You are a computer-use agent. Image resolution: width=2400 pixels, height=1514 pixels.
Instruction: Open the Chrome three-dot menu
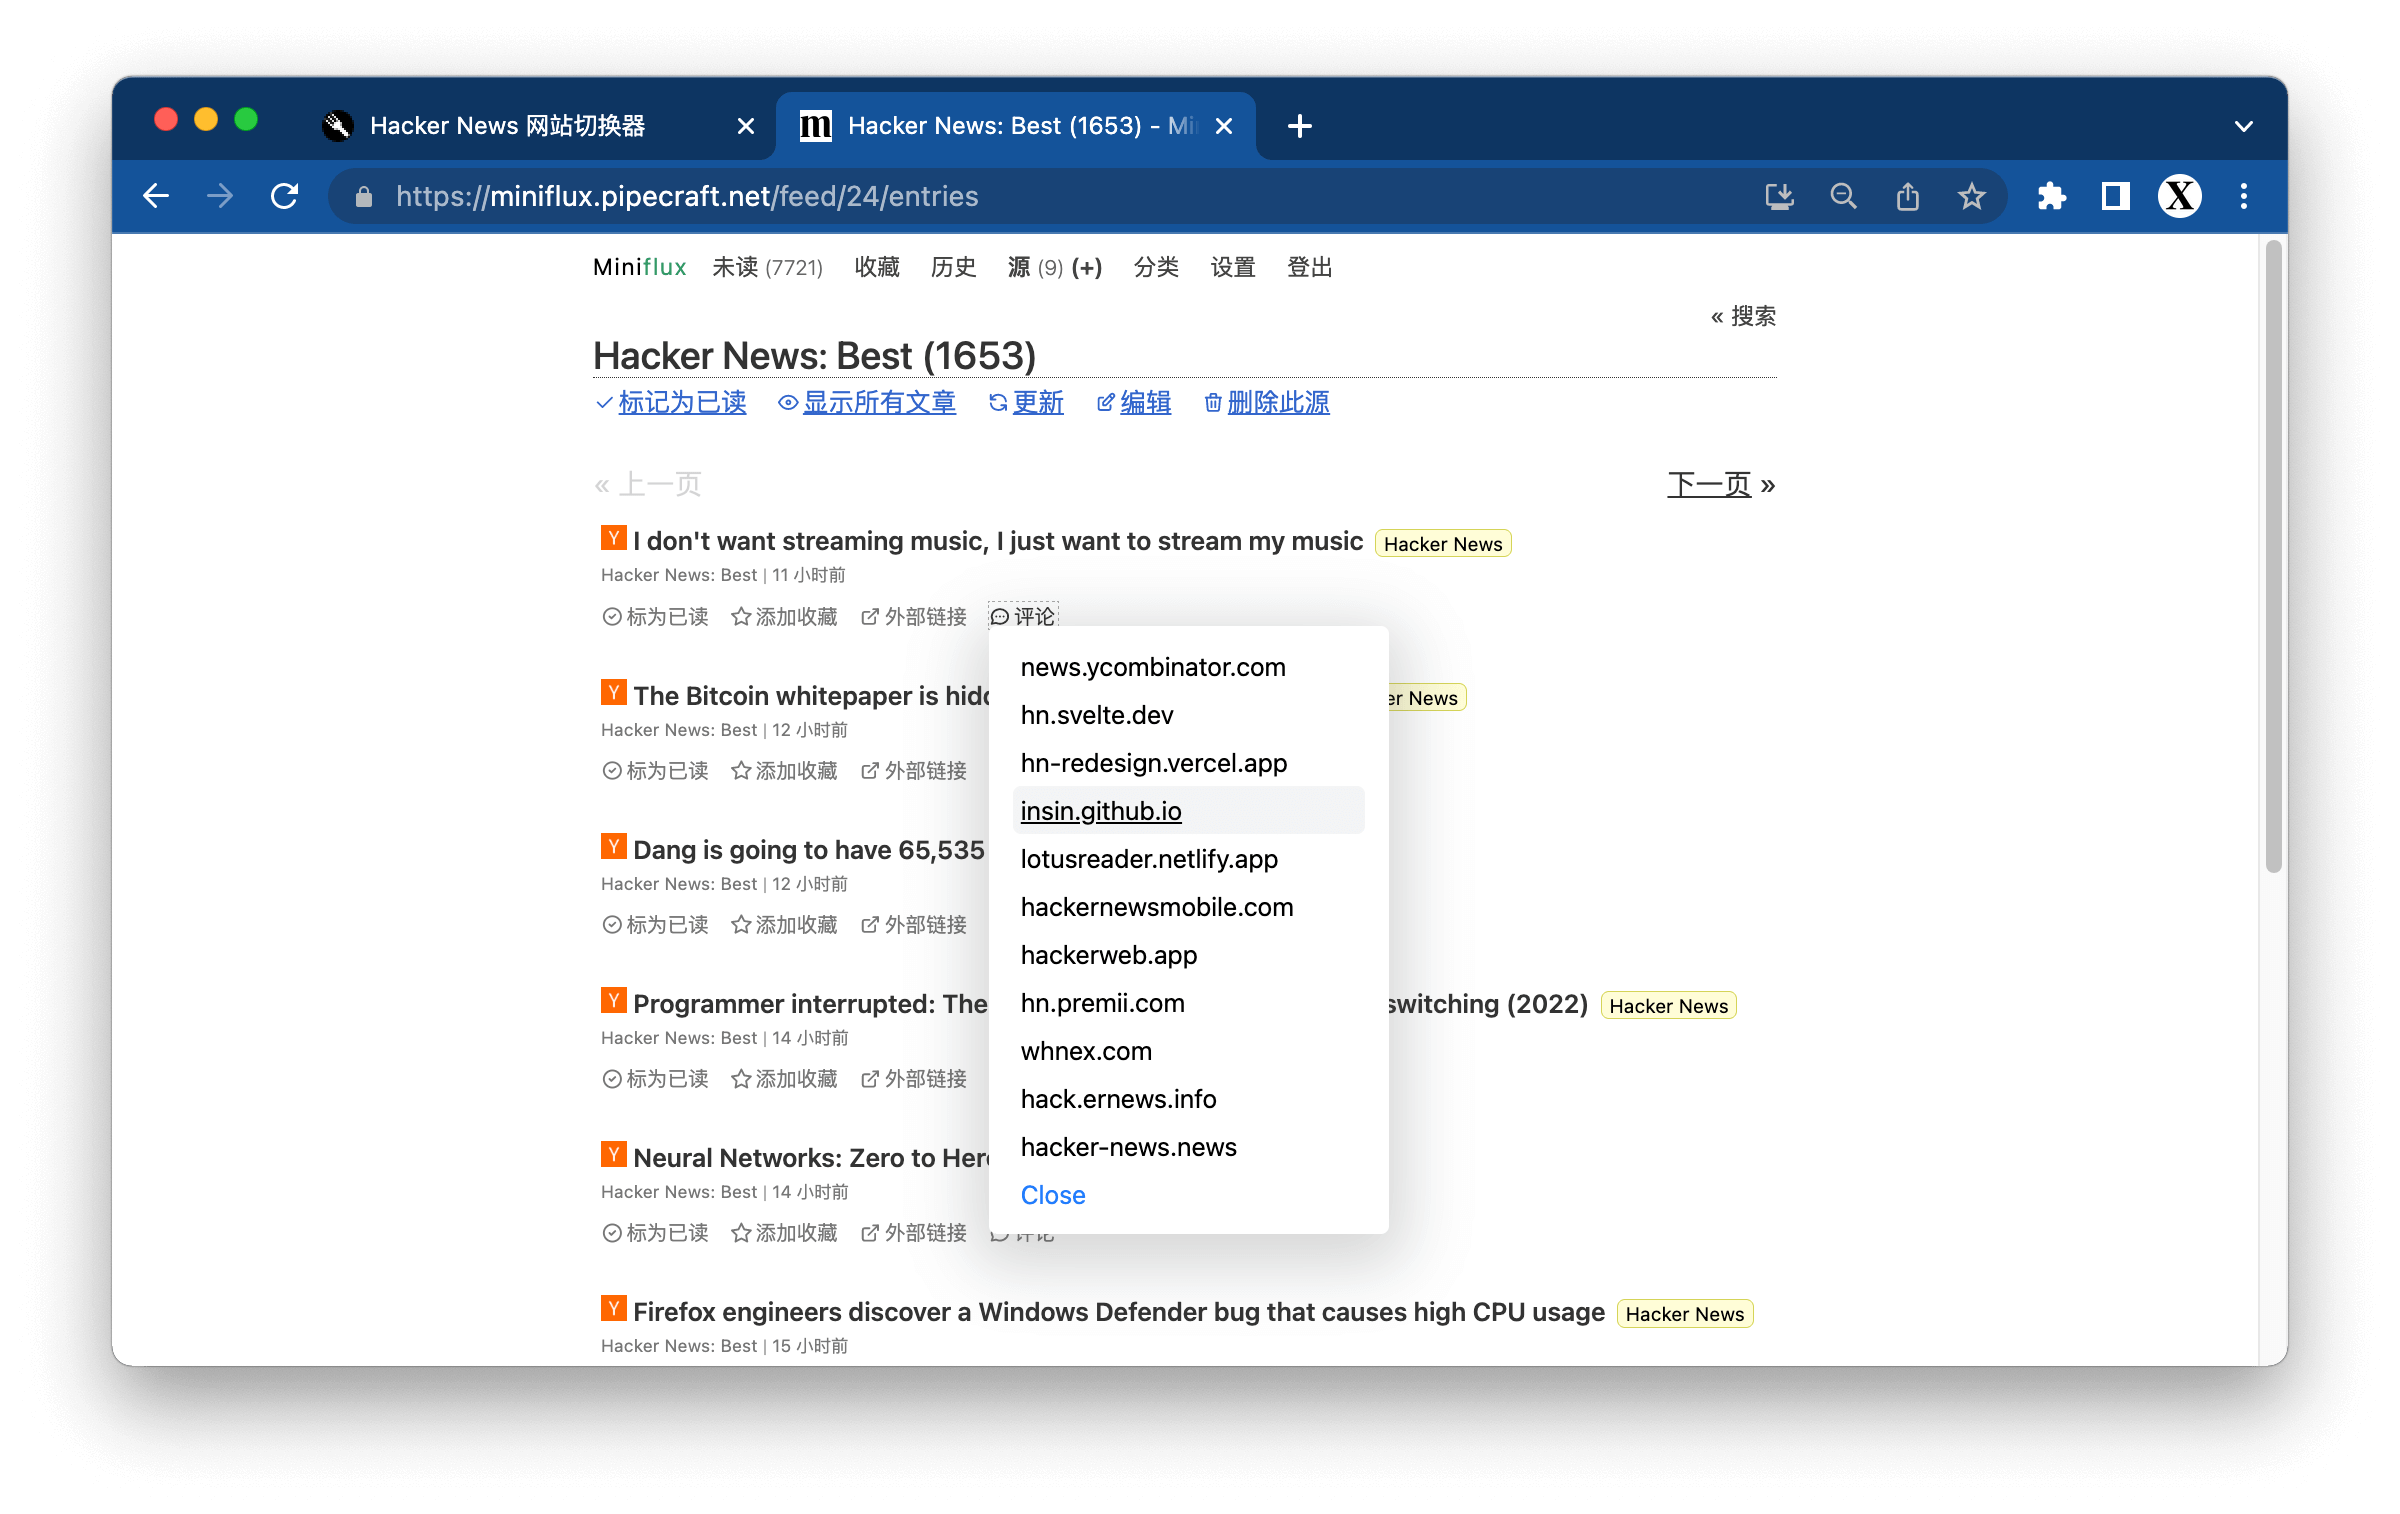click(2244, 196)
